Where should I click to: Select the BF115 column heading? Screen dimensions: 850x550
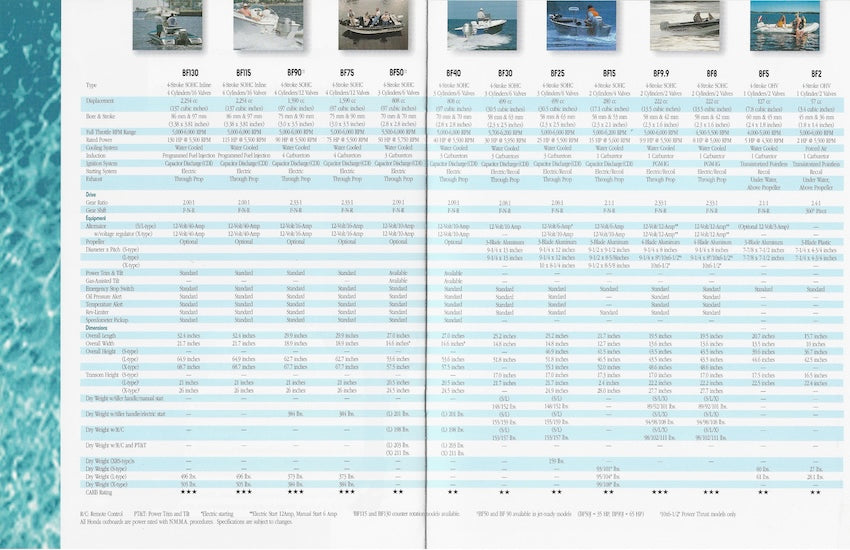243,73
